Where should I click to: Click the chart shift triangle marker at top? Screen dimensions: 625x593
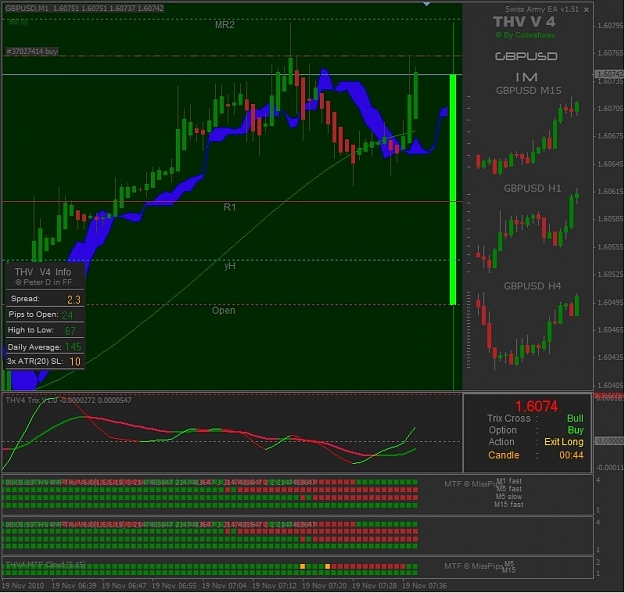[x=427, y=4]
